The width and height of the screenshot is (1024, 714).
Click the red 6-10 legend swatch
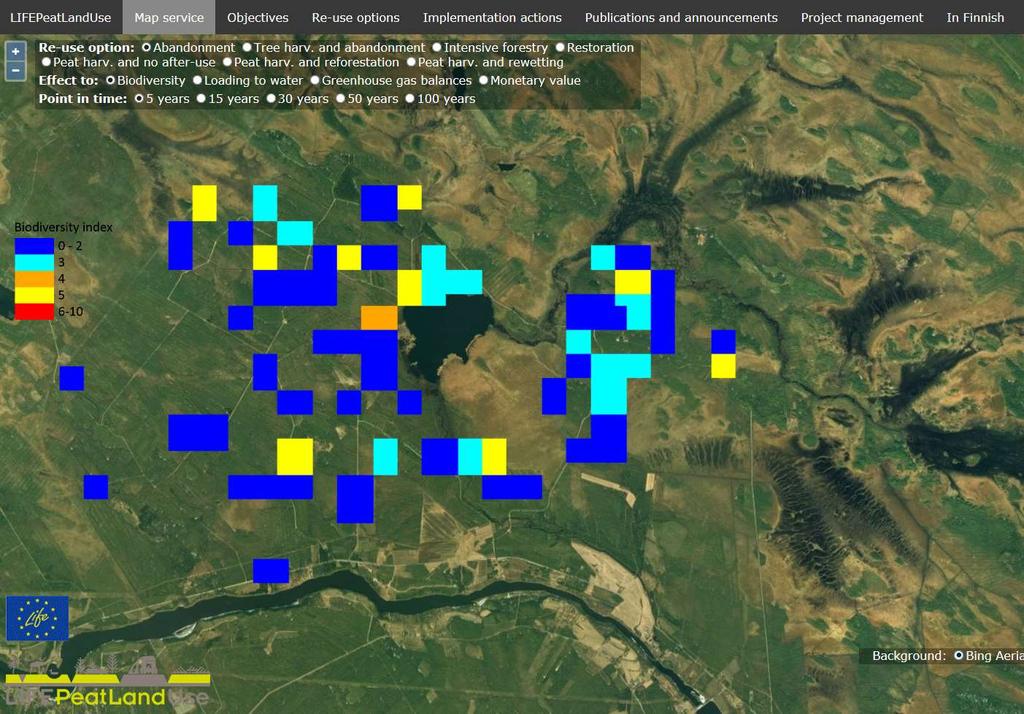pos(35,312)
